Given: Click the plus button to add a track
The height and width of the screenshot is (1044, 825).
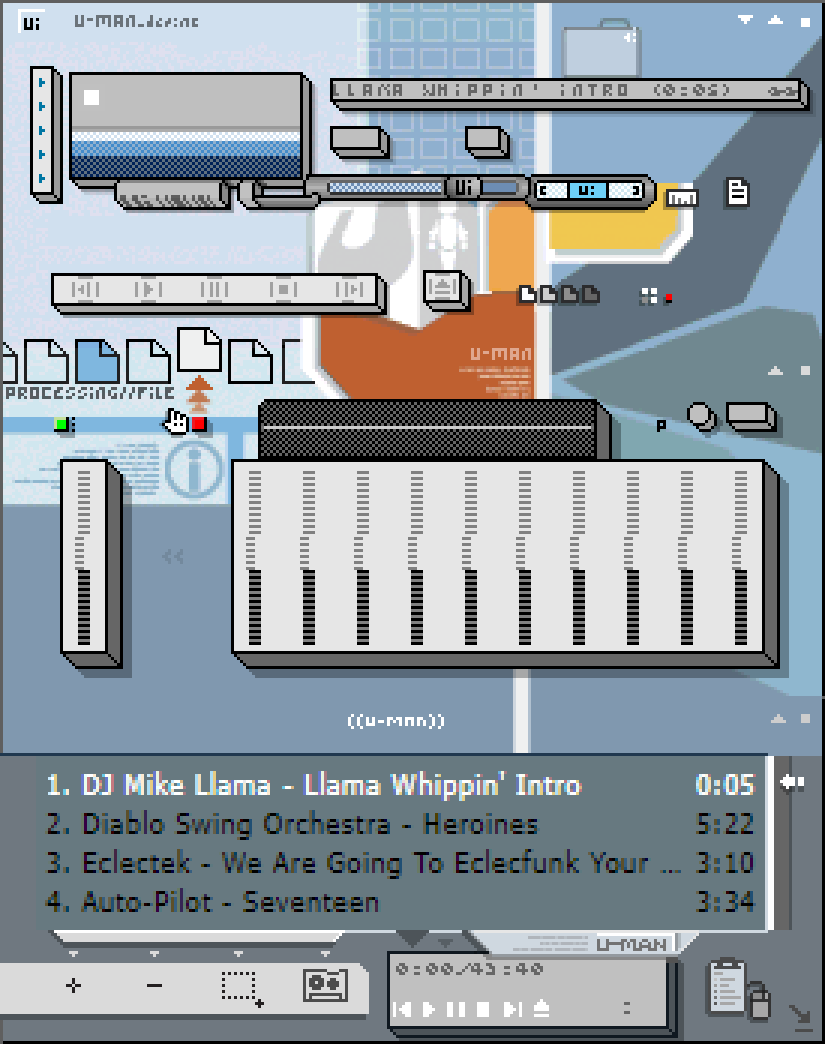Looking at the screenshot, I should pos(72,985).
